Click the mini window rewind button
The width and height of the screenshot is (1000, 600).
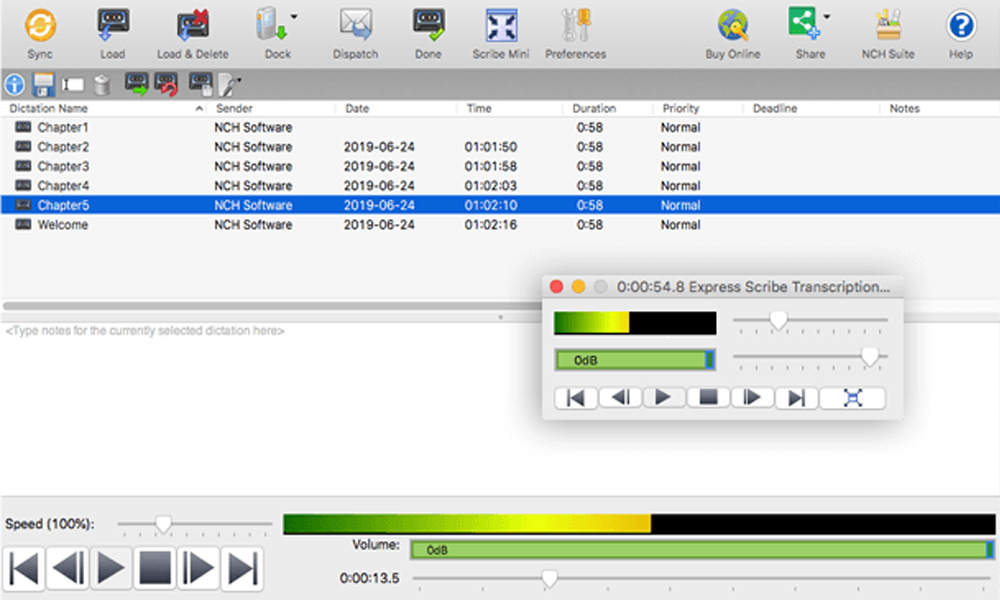pyautogui.click(x=620, y=398)
